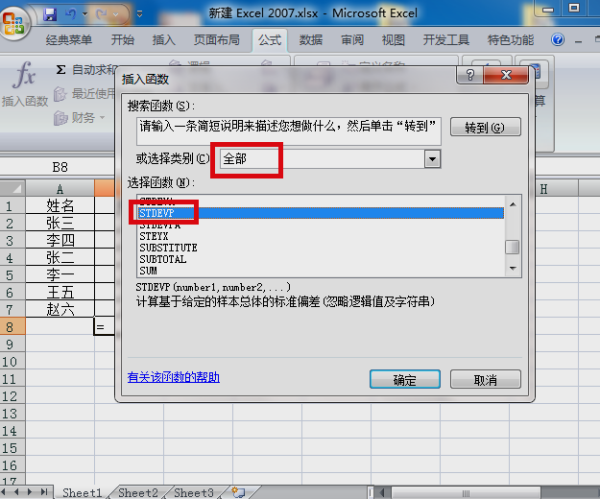This screenshot has width=600, height=499.
Task: Click the function list scroll down arrow
Action: [x=513, y=268]
